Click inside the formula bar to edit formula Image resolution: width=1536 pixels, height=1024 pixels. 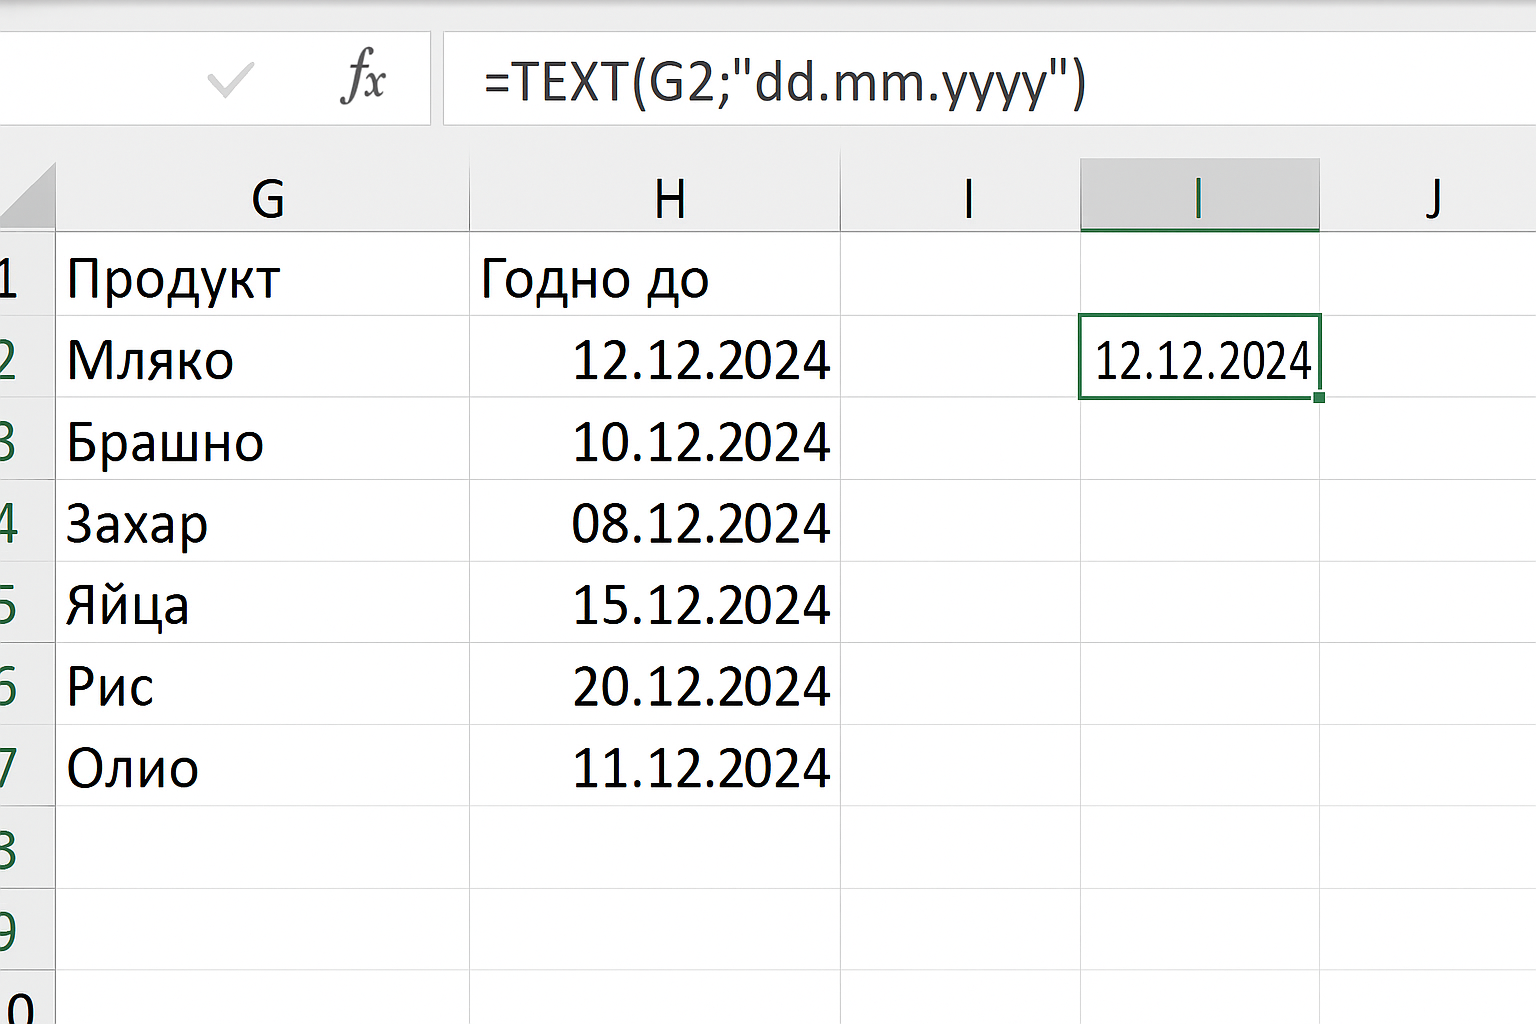tap(900, 80)
